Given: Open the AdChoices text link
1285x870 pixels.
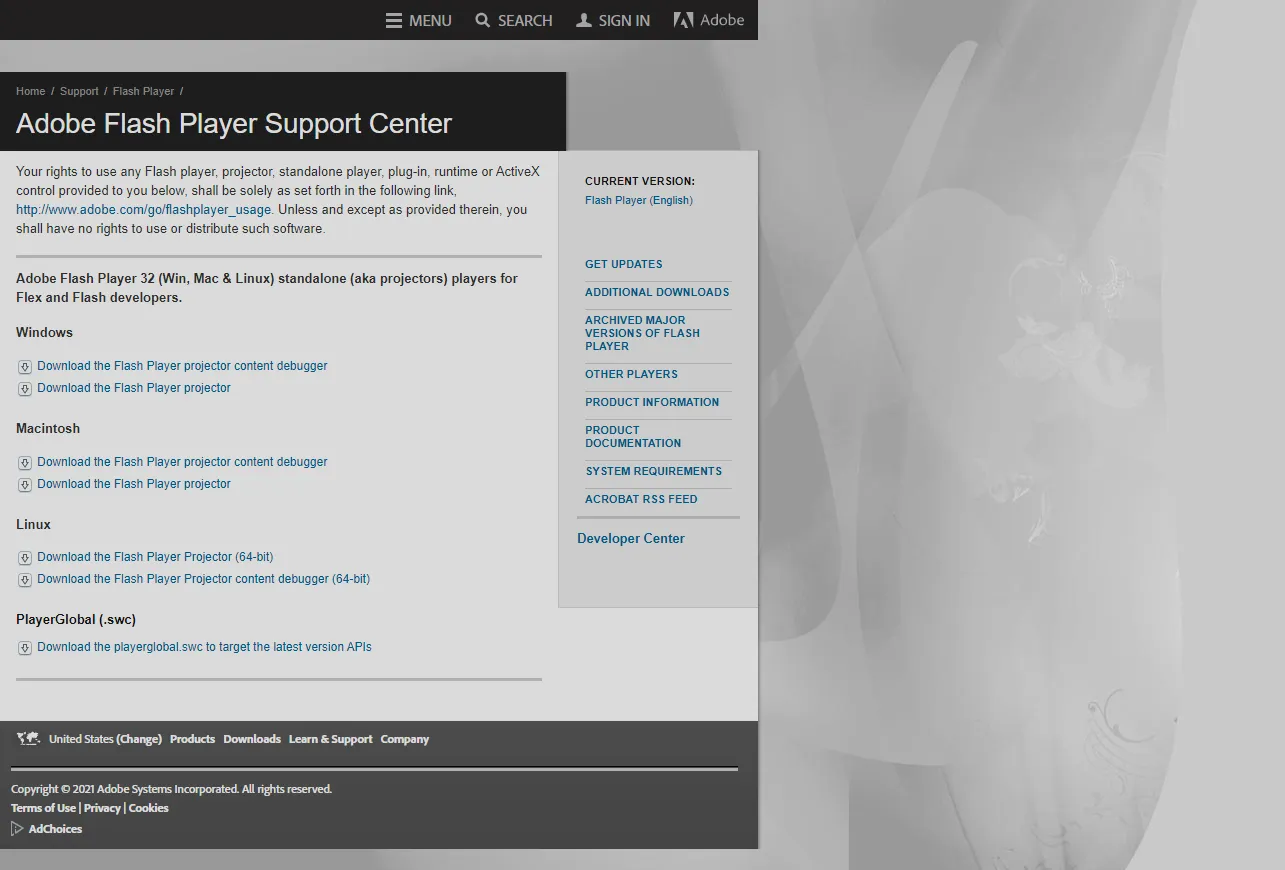Looking at the screenshot, I should [55, 829].
